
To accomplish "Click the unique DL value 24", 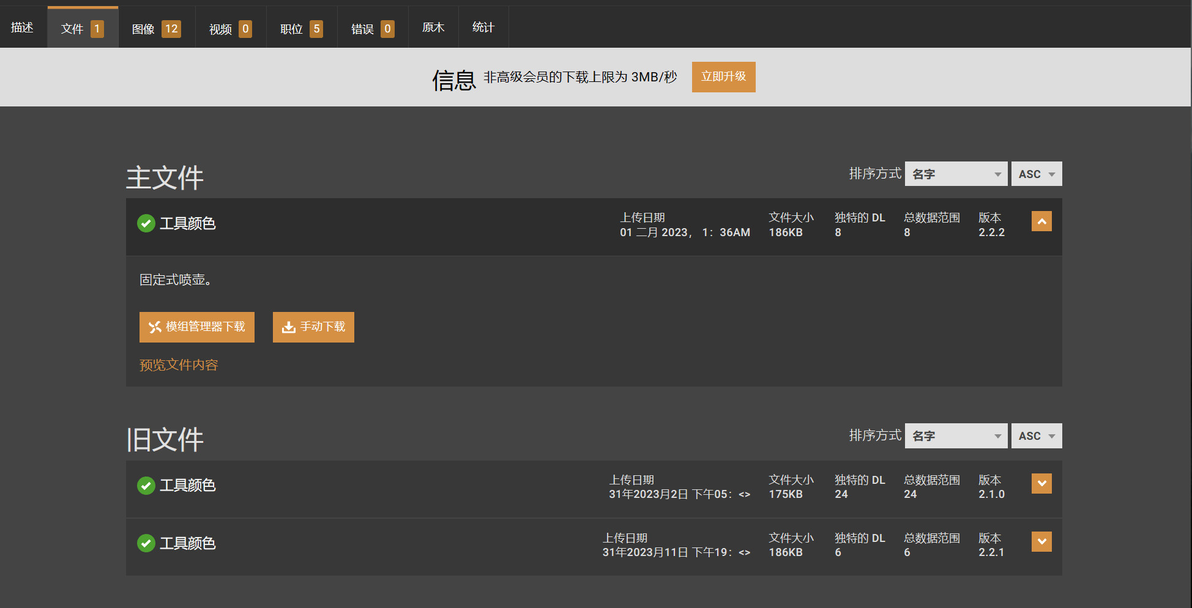I will coord(841,494).
